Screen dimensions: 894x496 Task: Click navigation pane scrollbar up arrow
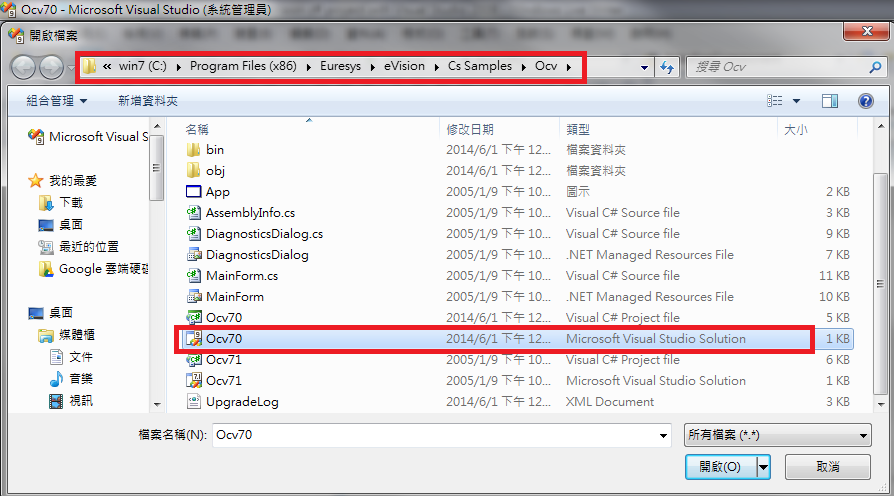(x=157, y=126)
